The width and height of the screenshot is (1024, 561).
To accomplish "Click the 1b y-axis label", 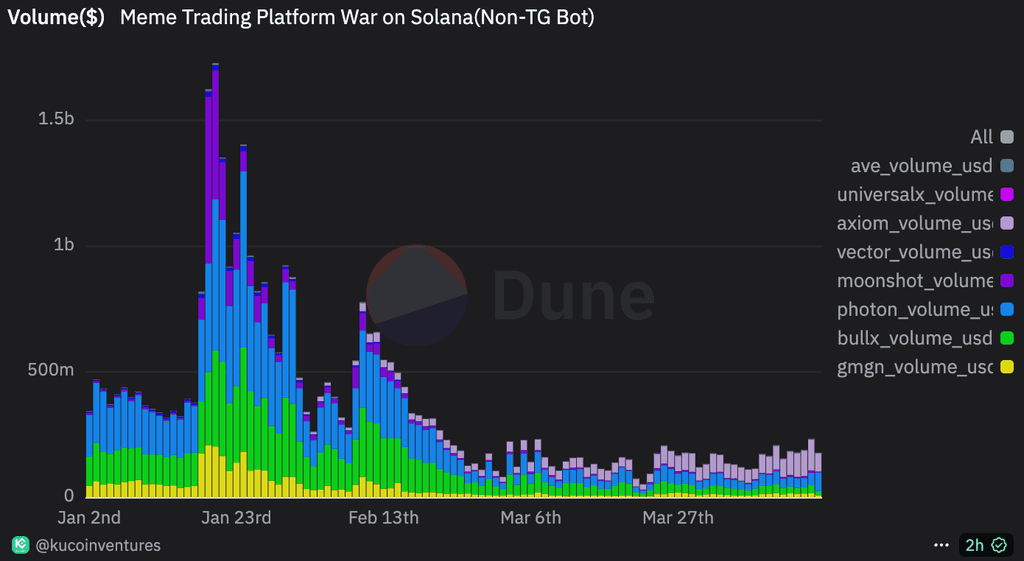I will pyautogui.click(x=64, y=244).
